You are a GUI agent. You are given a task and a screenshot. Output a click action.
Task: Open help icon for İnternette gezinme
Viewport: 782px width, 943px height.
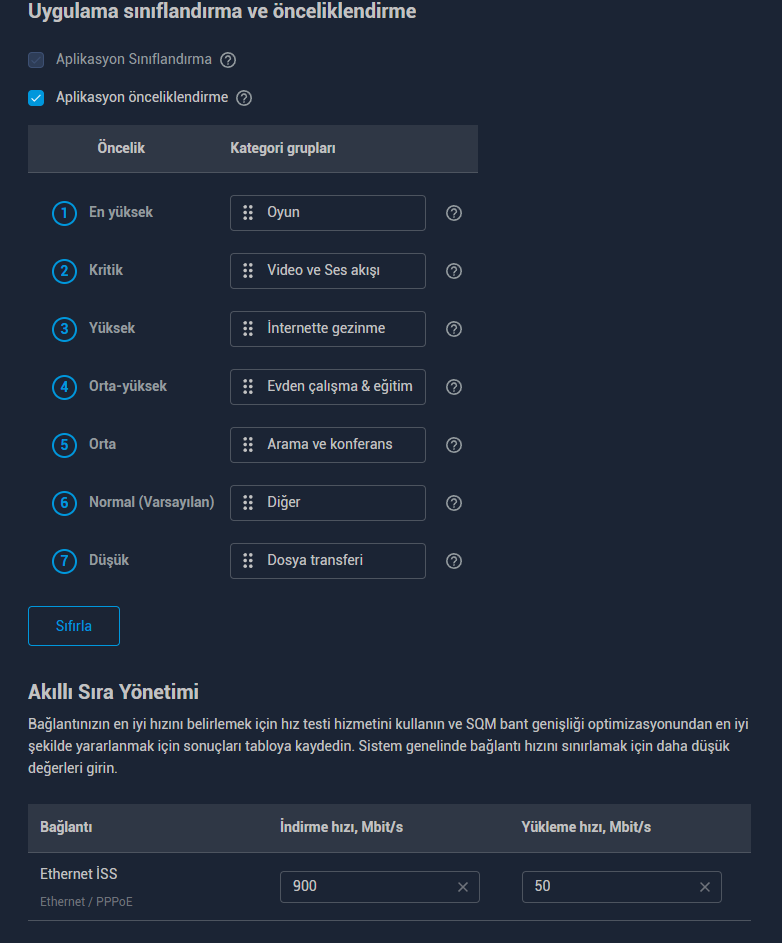(454, 329)
